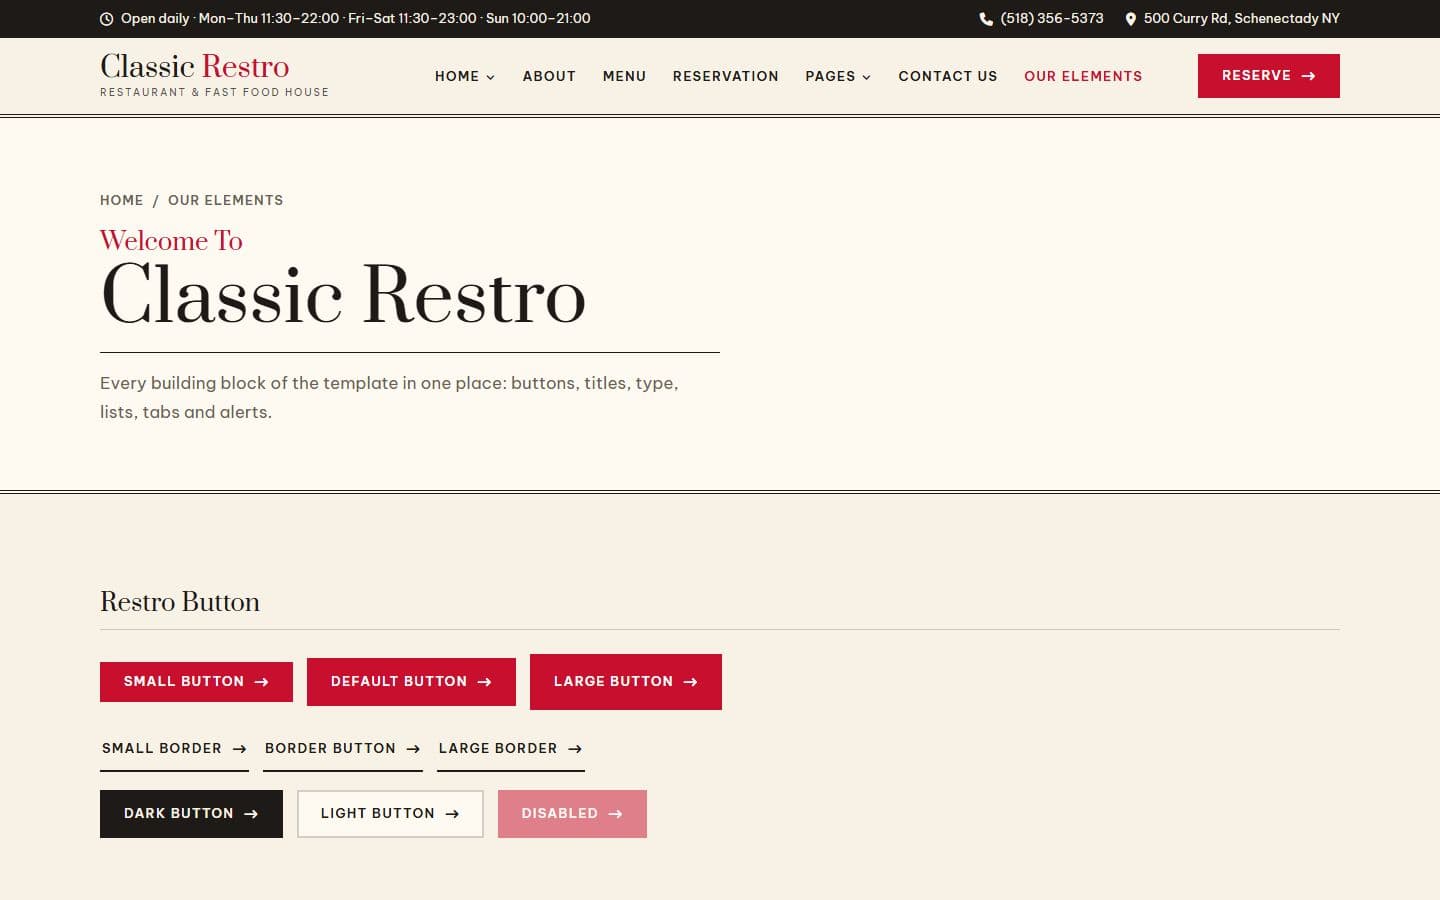Click the Pages nav label
1440x900 pixels.
click(830, 76)
